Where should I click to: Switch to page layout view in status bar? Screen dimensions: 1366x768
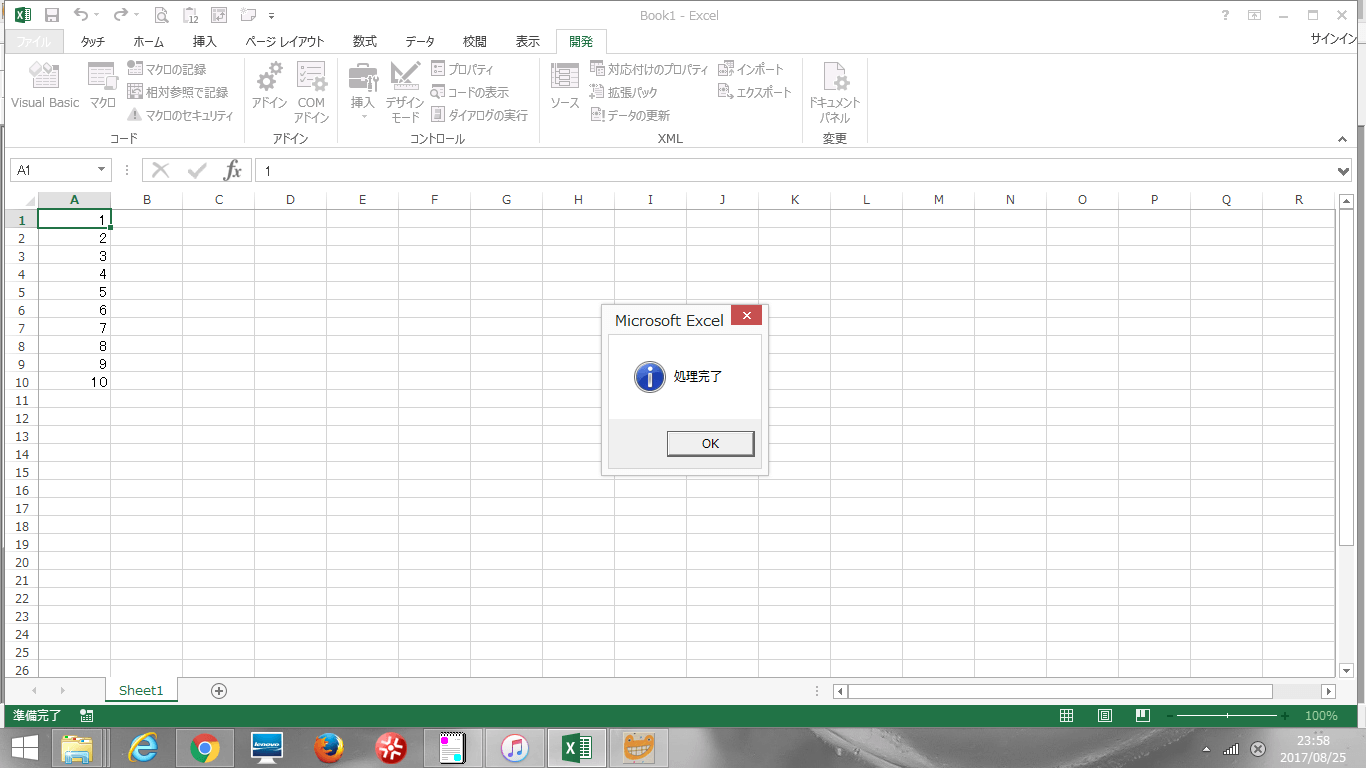click(x=1104, y=716)
